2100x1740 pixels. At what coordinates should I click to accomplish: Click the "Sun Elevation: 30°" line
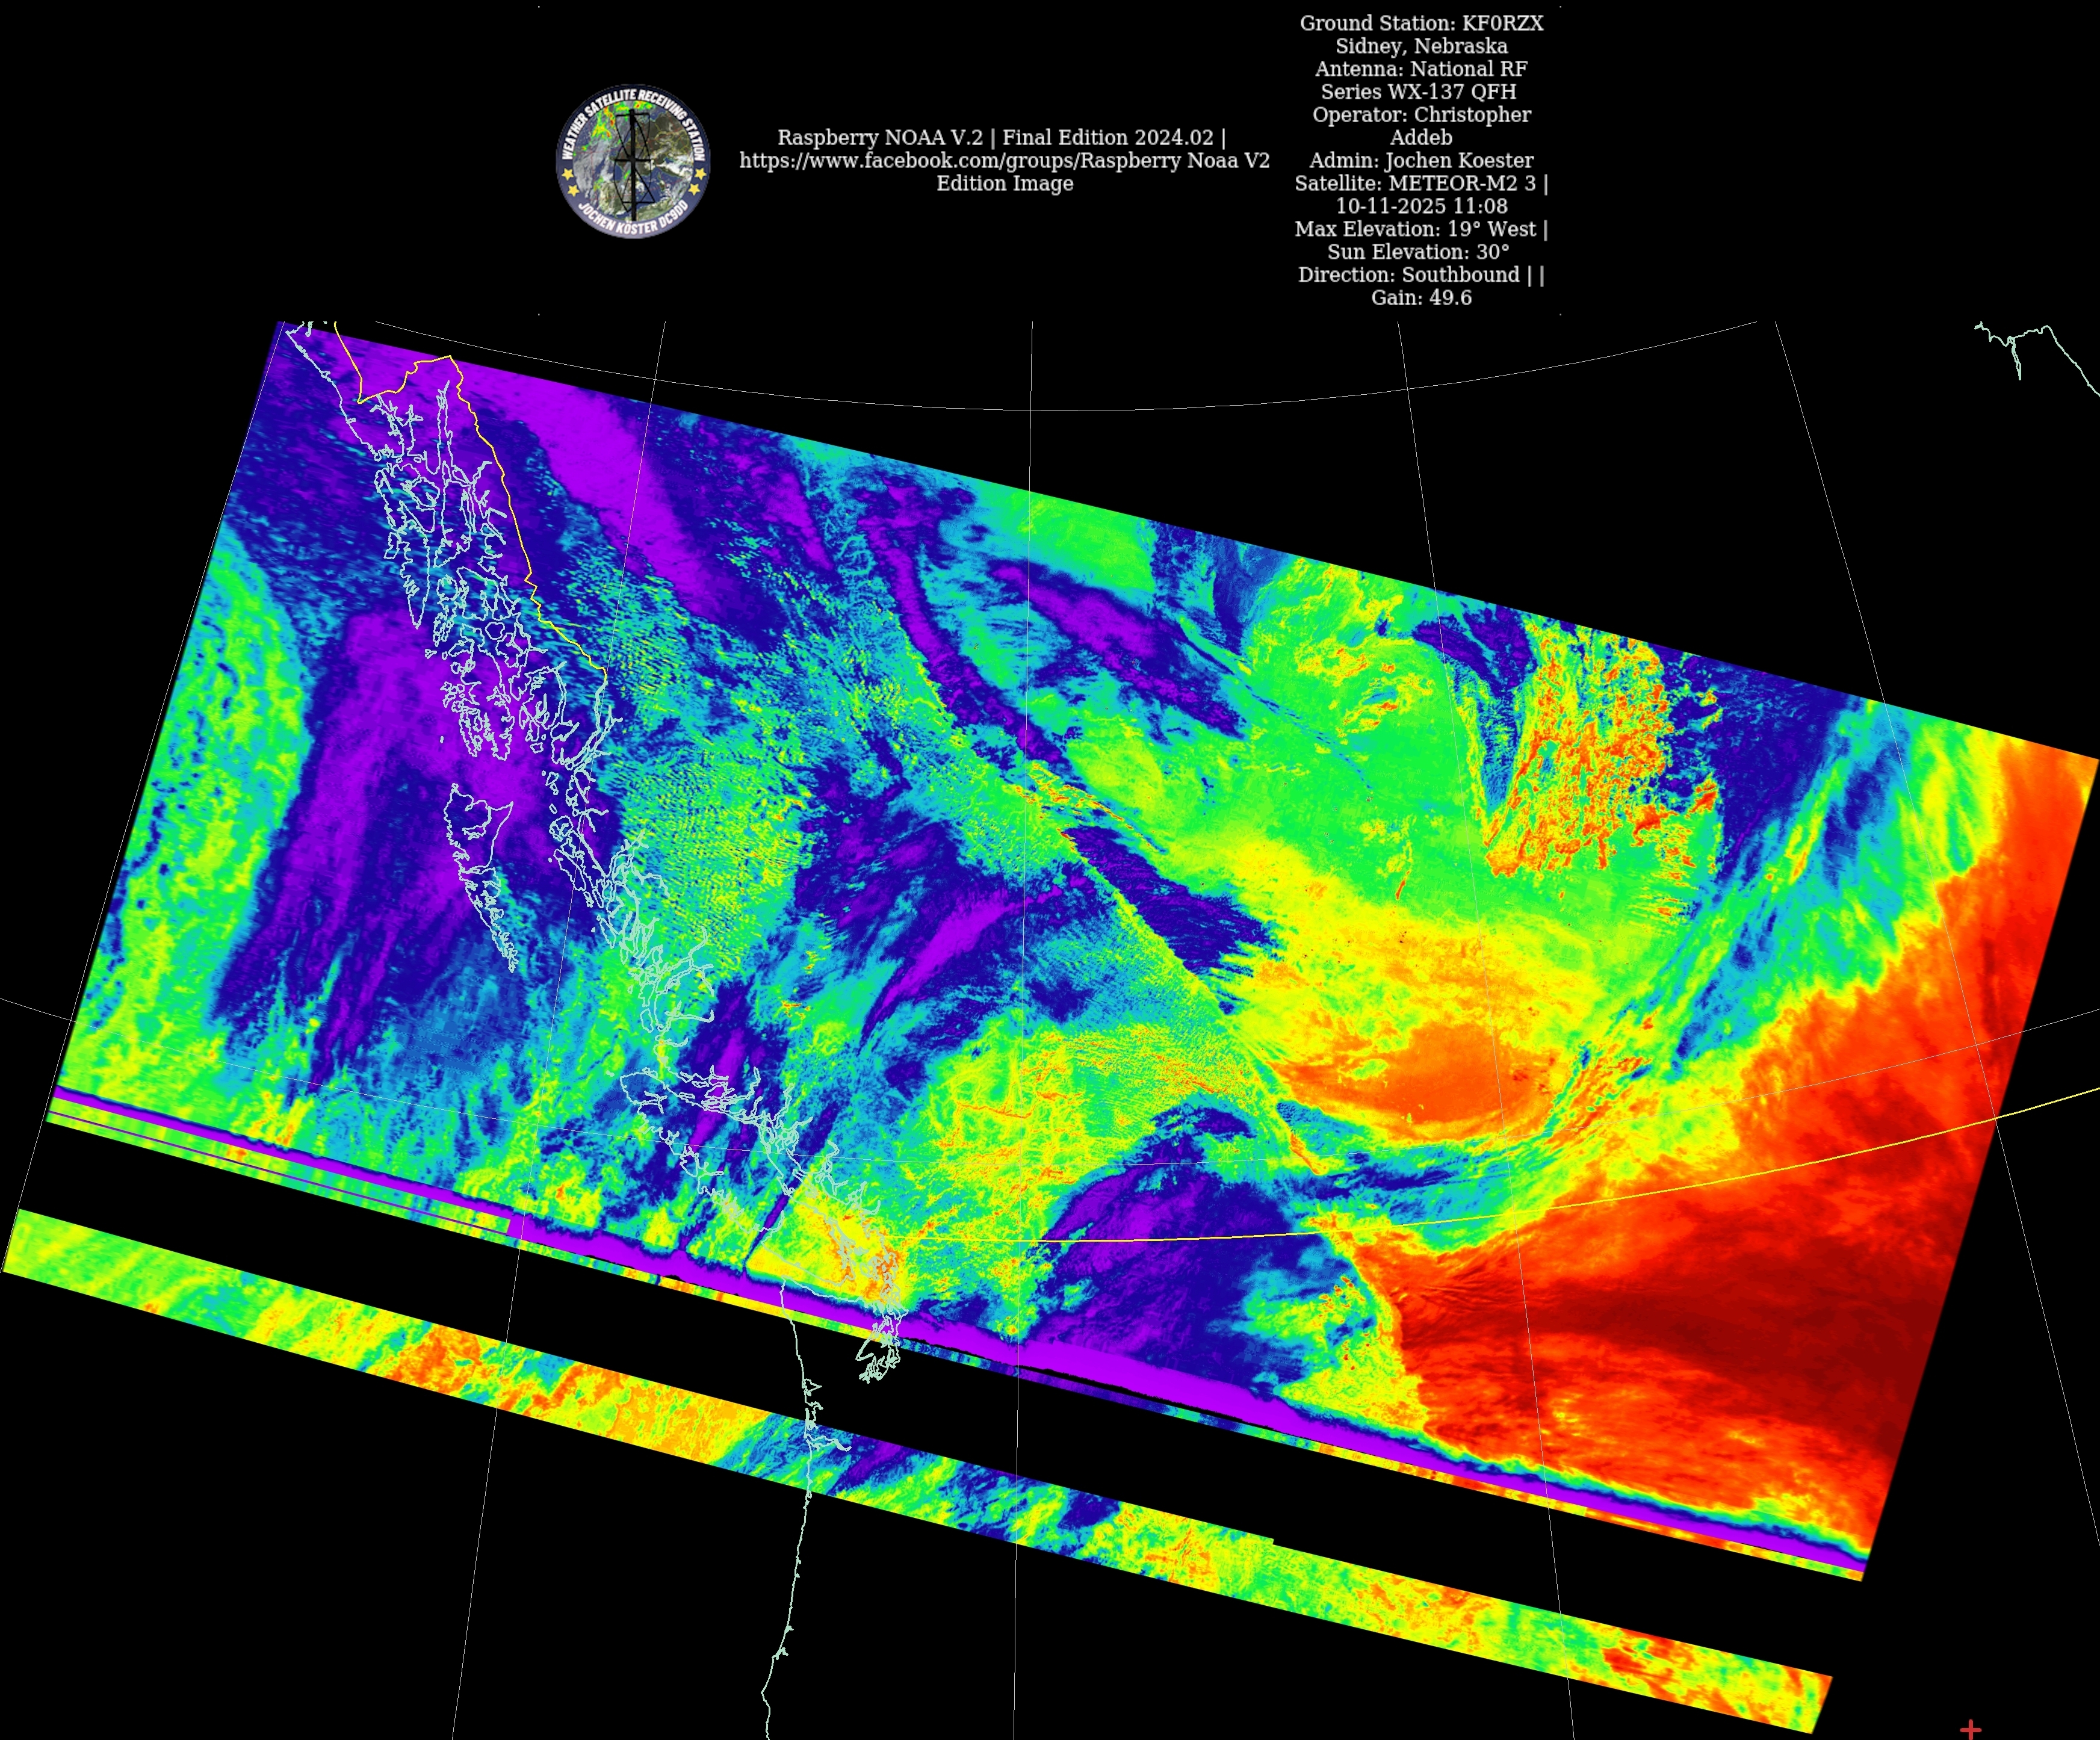1418,252
